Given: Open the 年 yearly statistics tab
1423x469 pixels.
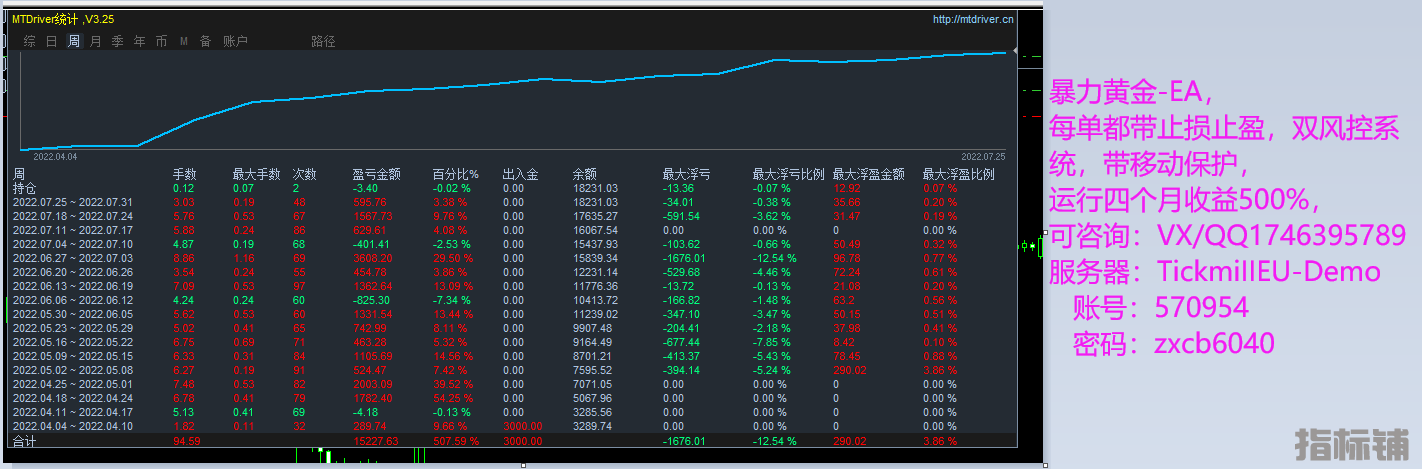Looking at the screenshot, I should point(139,41).
